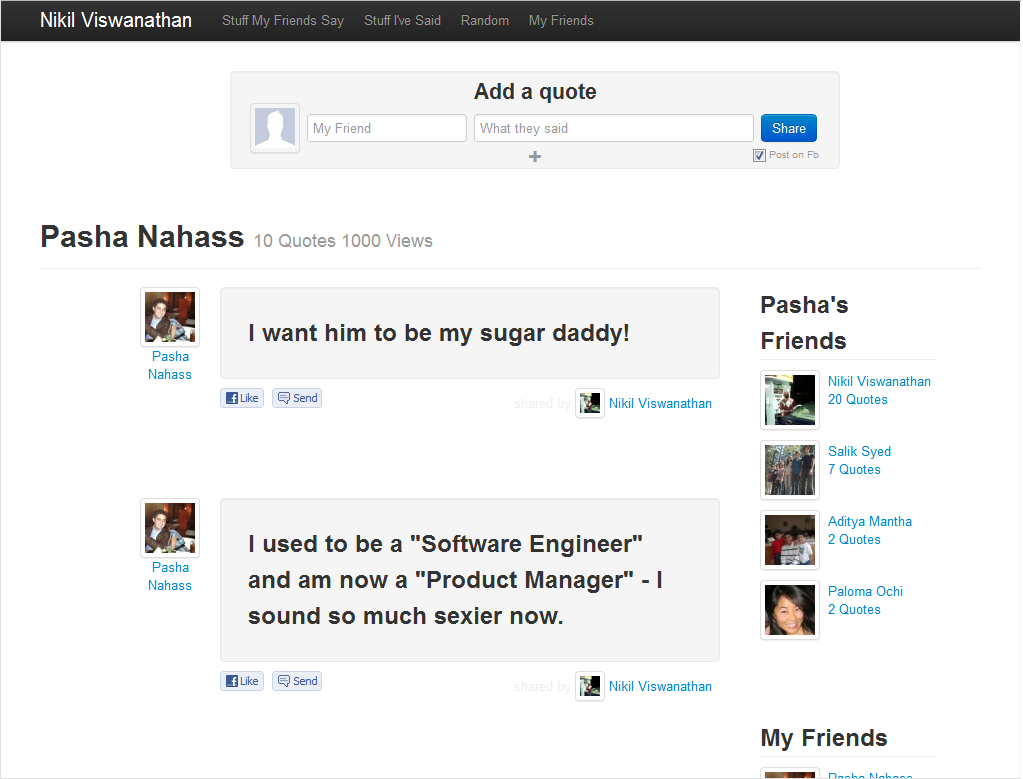This screenshot has height=779, width=1023.
Task: Click Nikil's small avatar under the second quote
Action: coord(590,686)
